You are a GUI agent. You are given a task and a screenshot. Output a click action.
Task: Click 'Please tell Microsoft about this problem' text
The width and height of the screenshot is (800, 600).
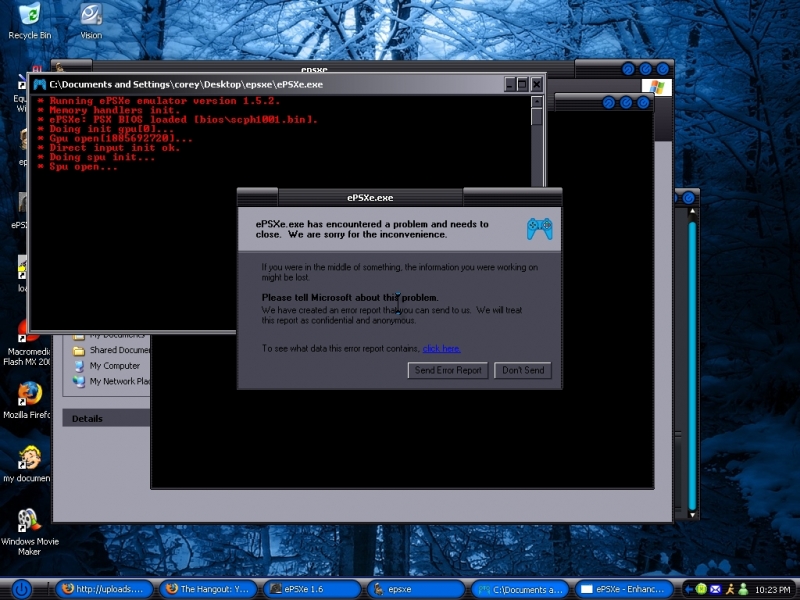[x=350, y=297]
